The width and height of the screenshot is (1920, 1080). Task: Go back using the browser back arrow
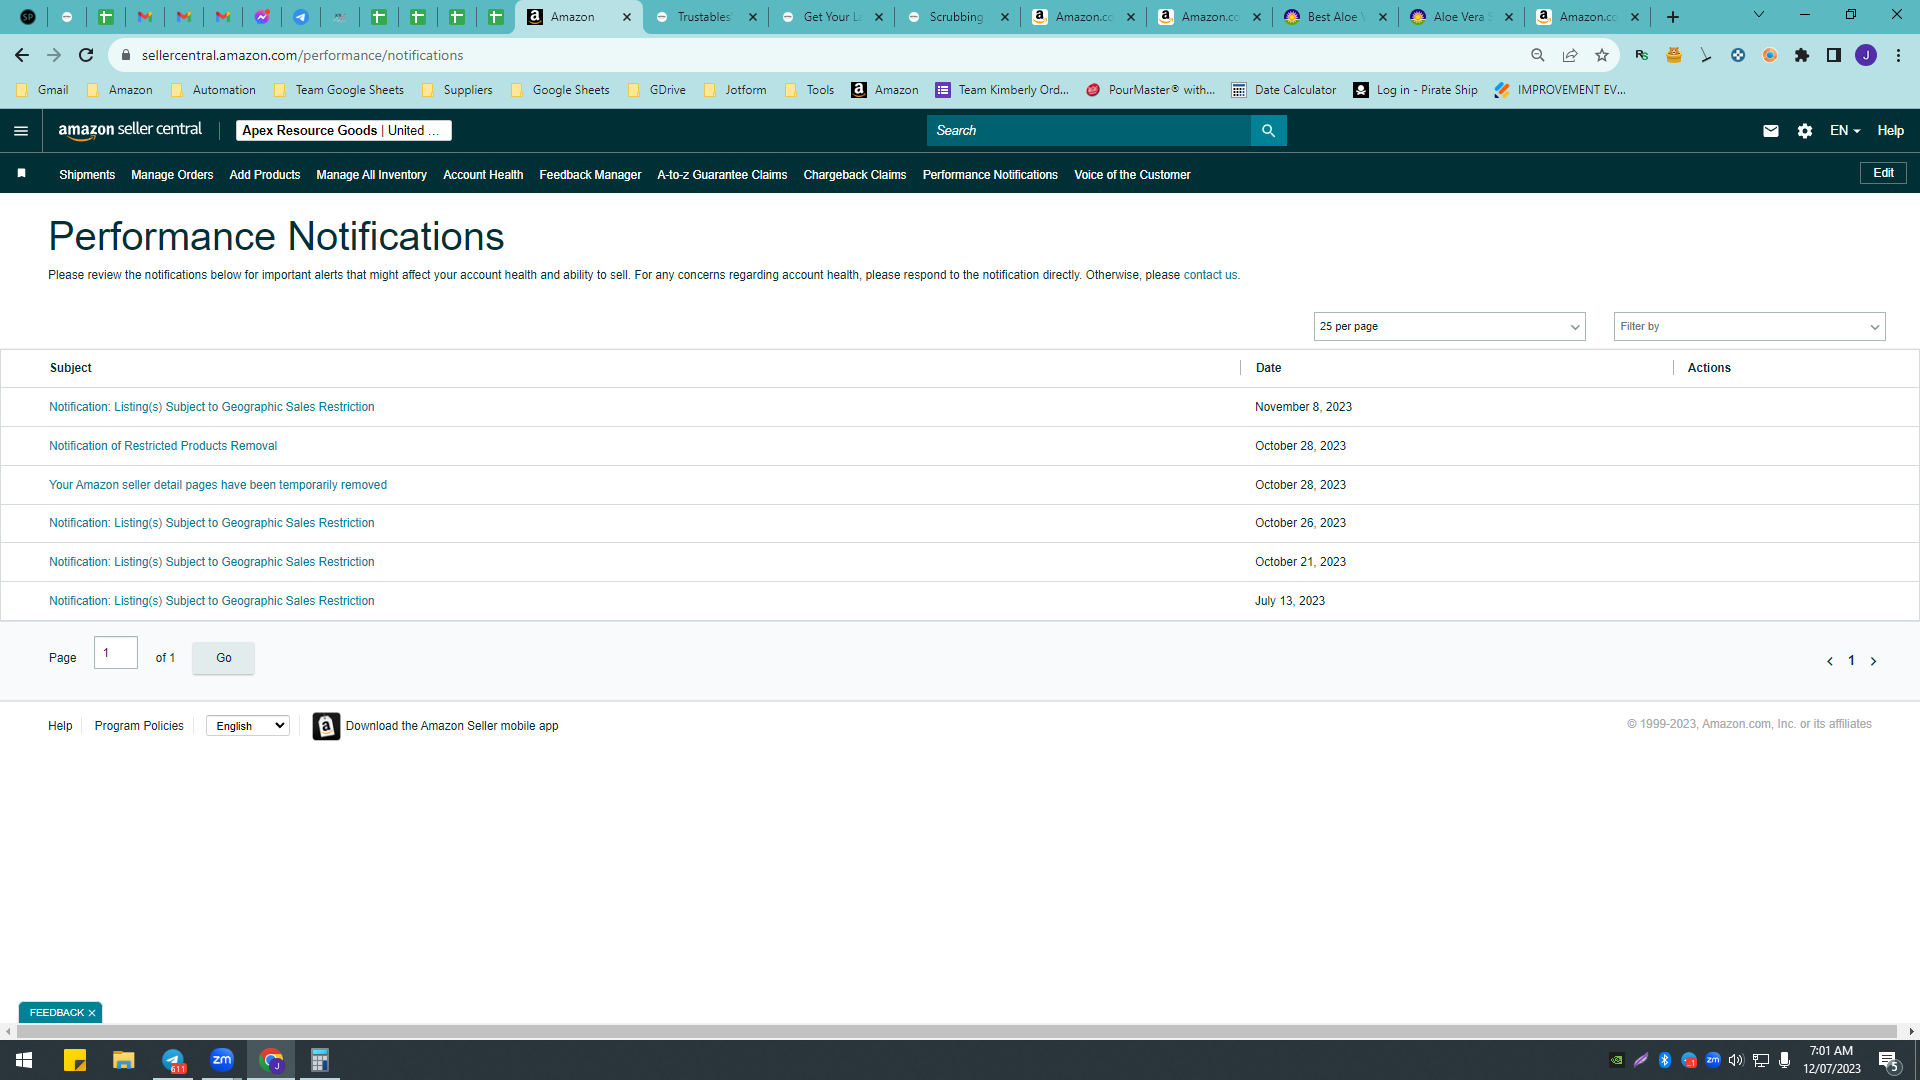pyautogui.click(x=22, y=55)
